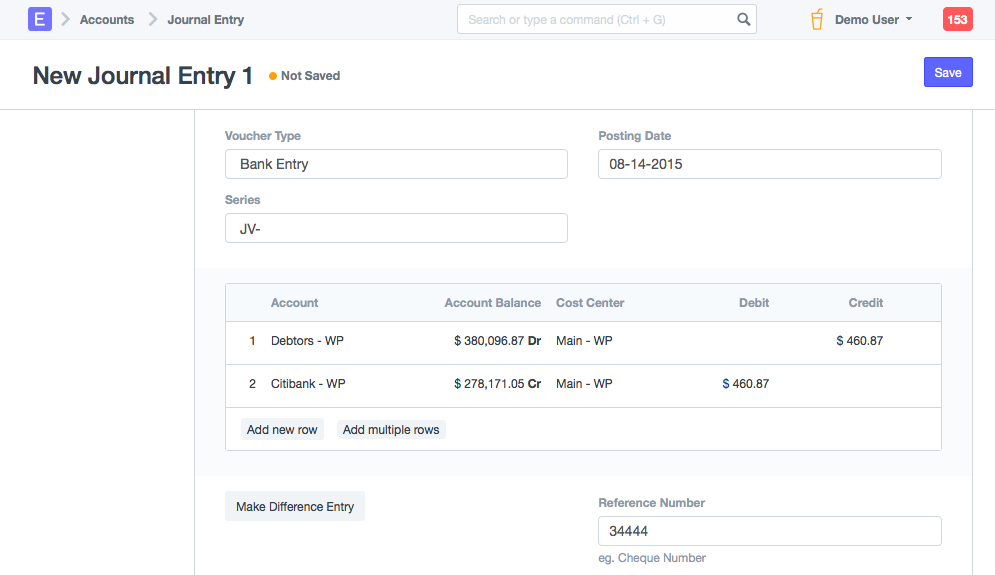Go to Accounts breadcrumb
This screenshot has height=575, width=995.
(x=107, y=19)
